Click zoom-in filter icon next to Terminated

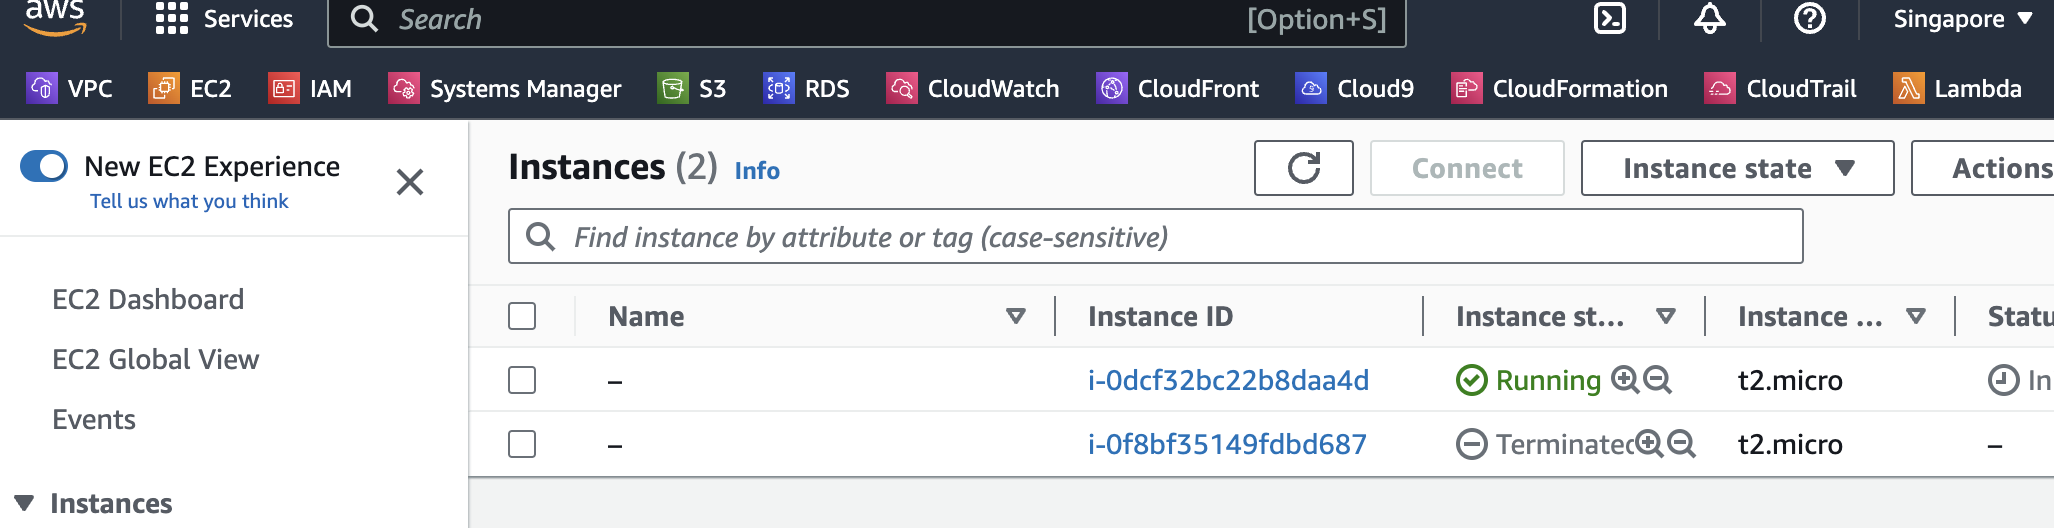coord(1649,443)
